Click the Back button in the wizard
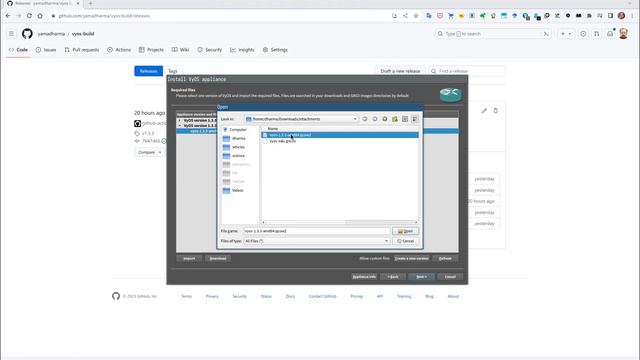This screenshot has width=640, height=360. (393, 277)
